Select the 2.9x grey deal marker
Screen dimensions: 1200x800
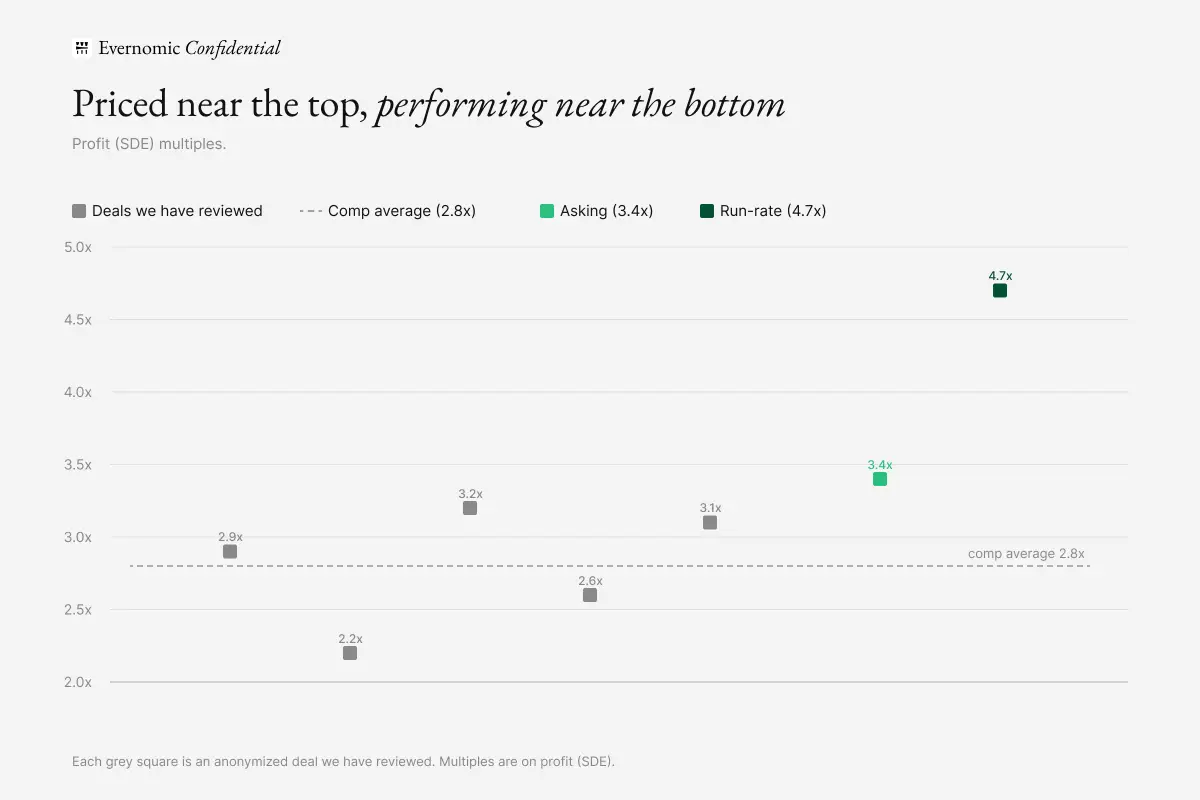click(x=230, y=552)
